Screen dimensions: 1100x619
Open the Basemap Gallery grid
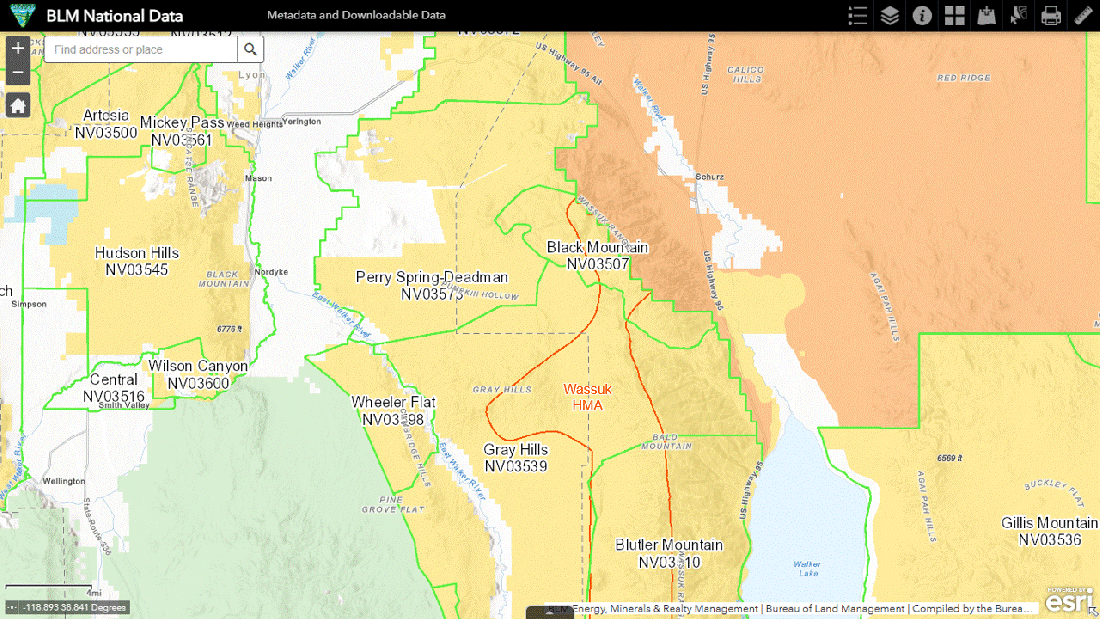pyautogui.click(x=954, y=15)
